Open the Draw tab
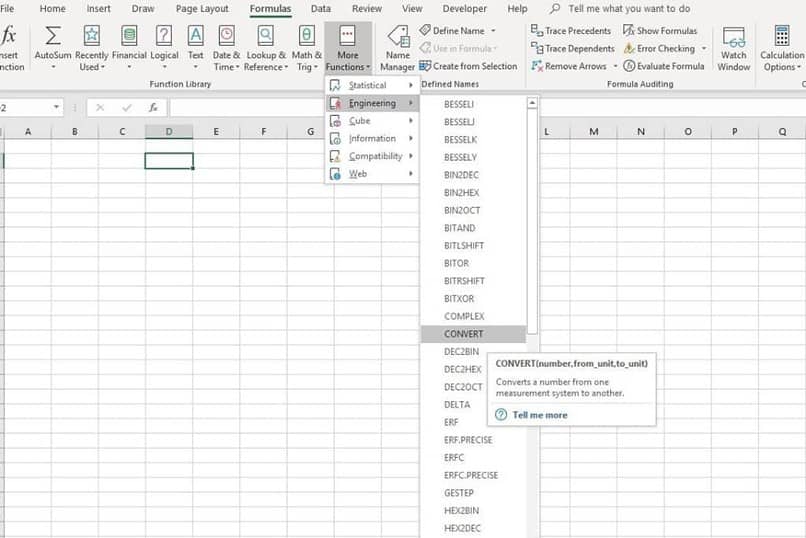806x538 pixels. click(143, 9)
